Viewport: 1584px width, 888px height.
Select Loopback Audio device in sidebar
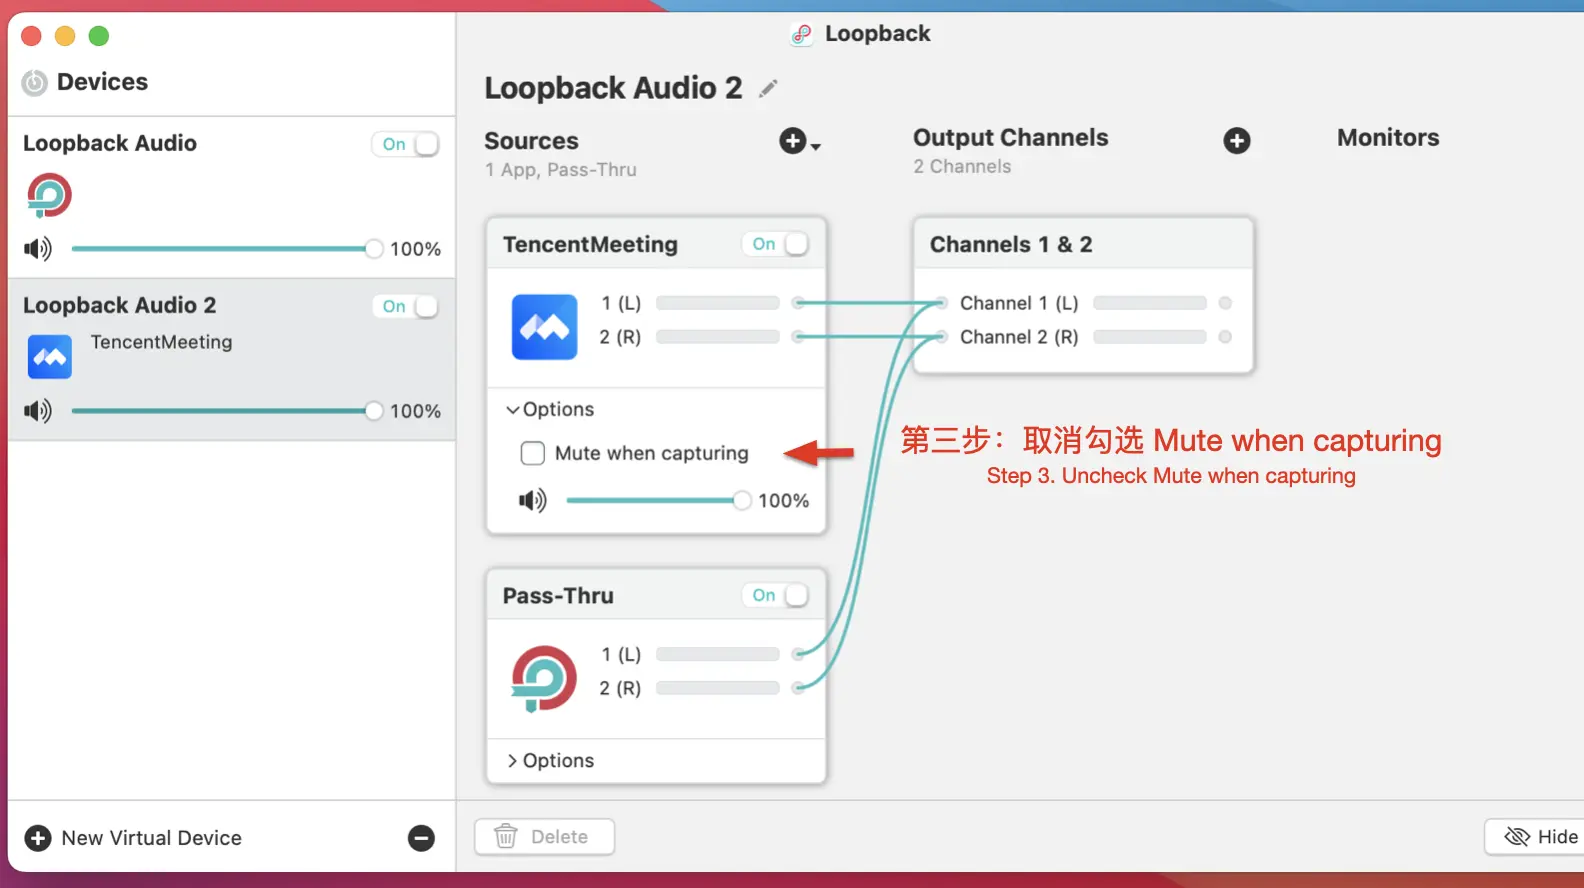click(x=231, y=198)
